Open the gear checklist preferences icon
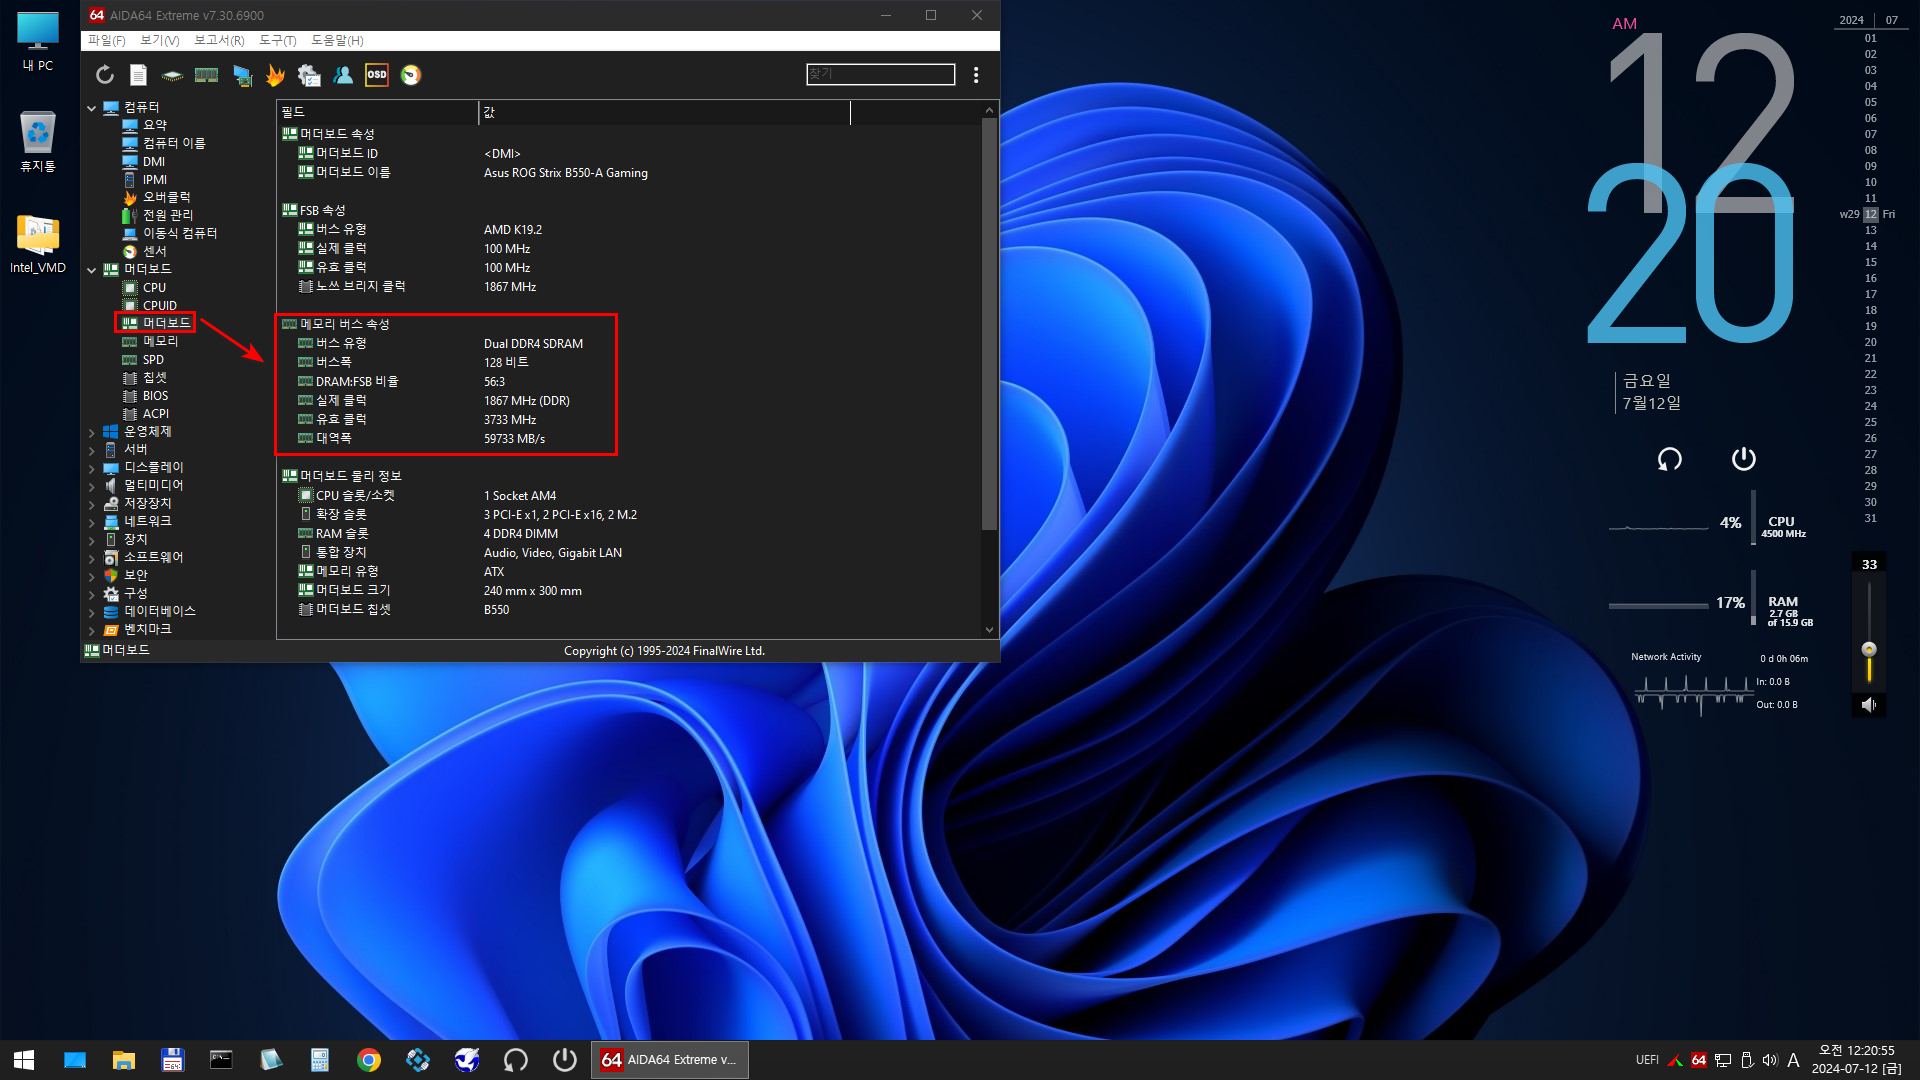The width and height of the screenshot is (1920, 1080). coord(309,75)
